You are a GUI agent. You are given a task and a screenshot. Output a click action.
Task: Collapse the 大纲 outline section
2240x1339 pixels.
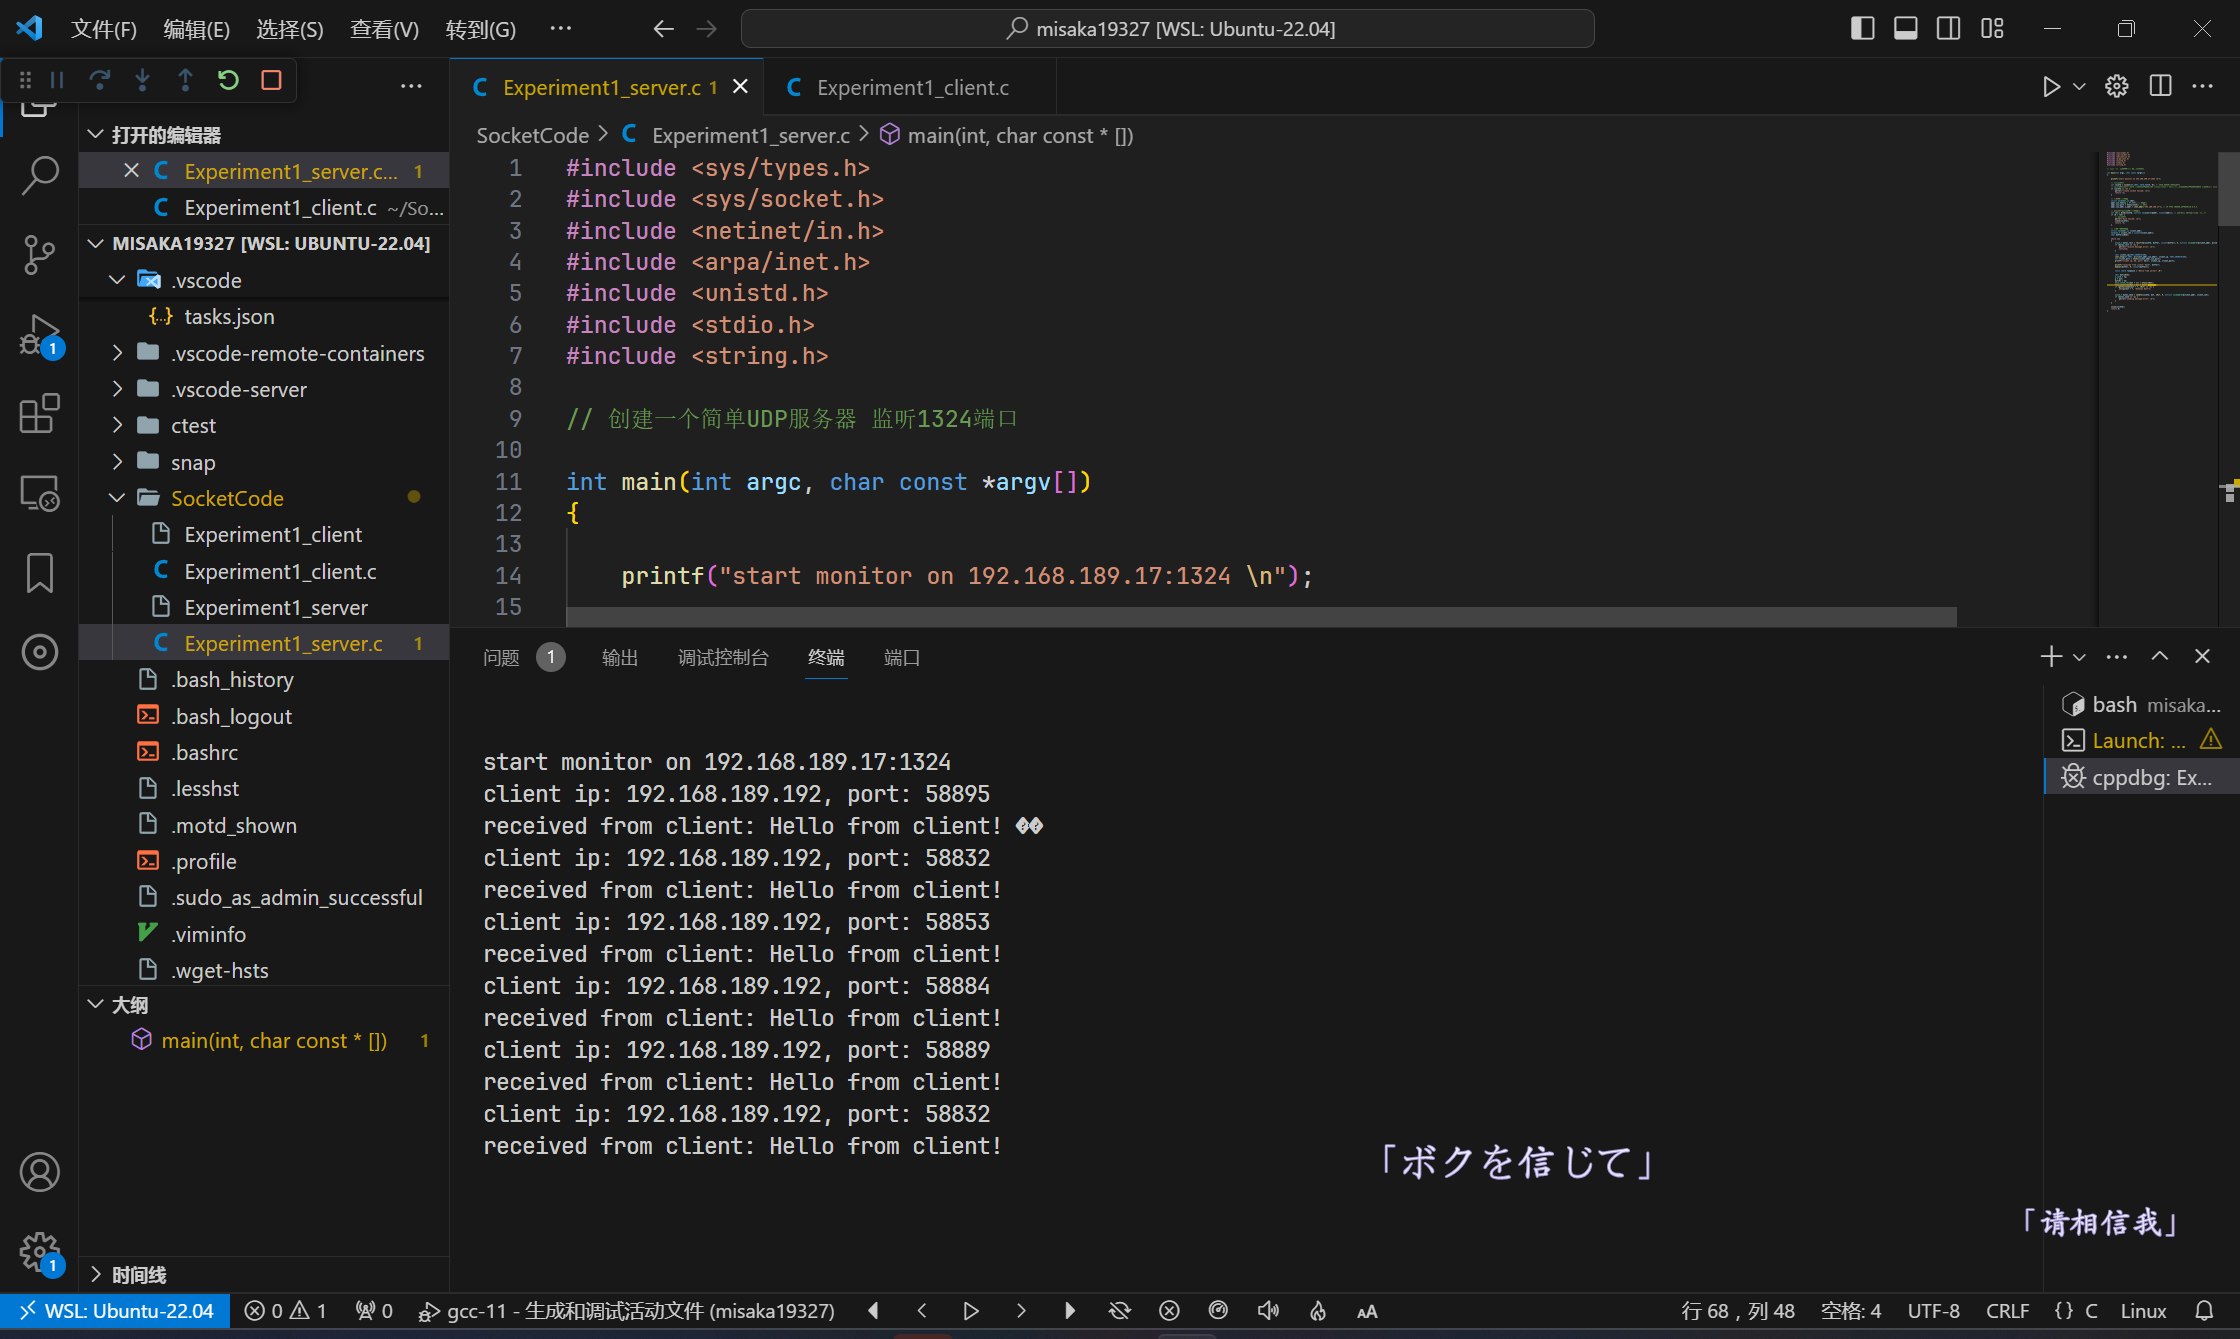pos(264,1004)
